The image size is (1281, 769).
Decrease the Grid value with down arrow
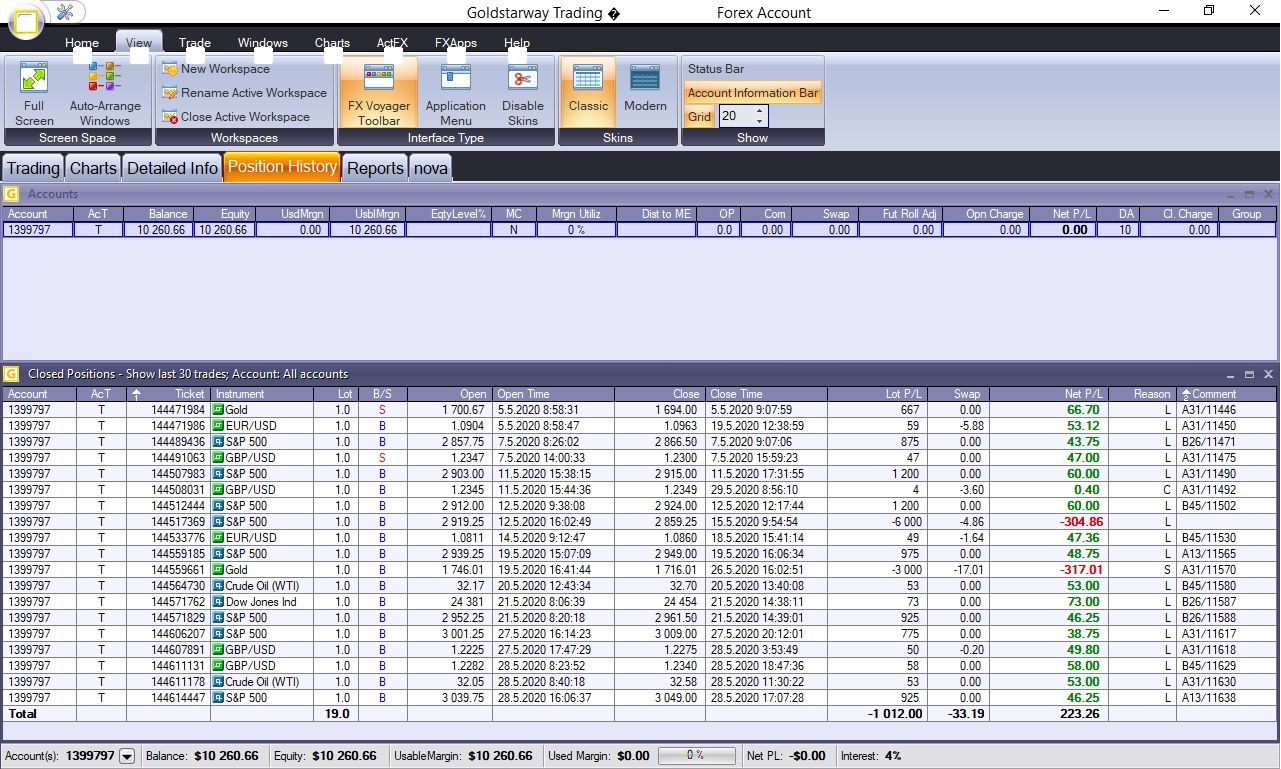click(x=760, y=121)
